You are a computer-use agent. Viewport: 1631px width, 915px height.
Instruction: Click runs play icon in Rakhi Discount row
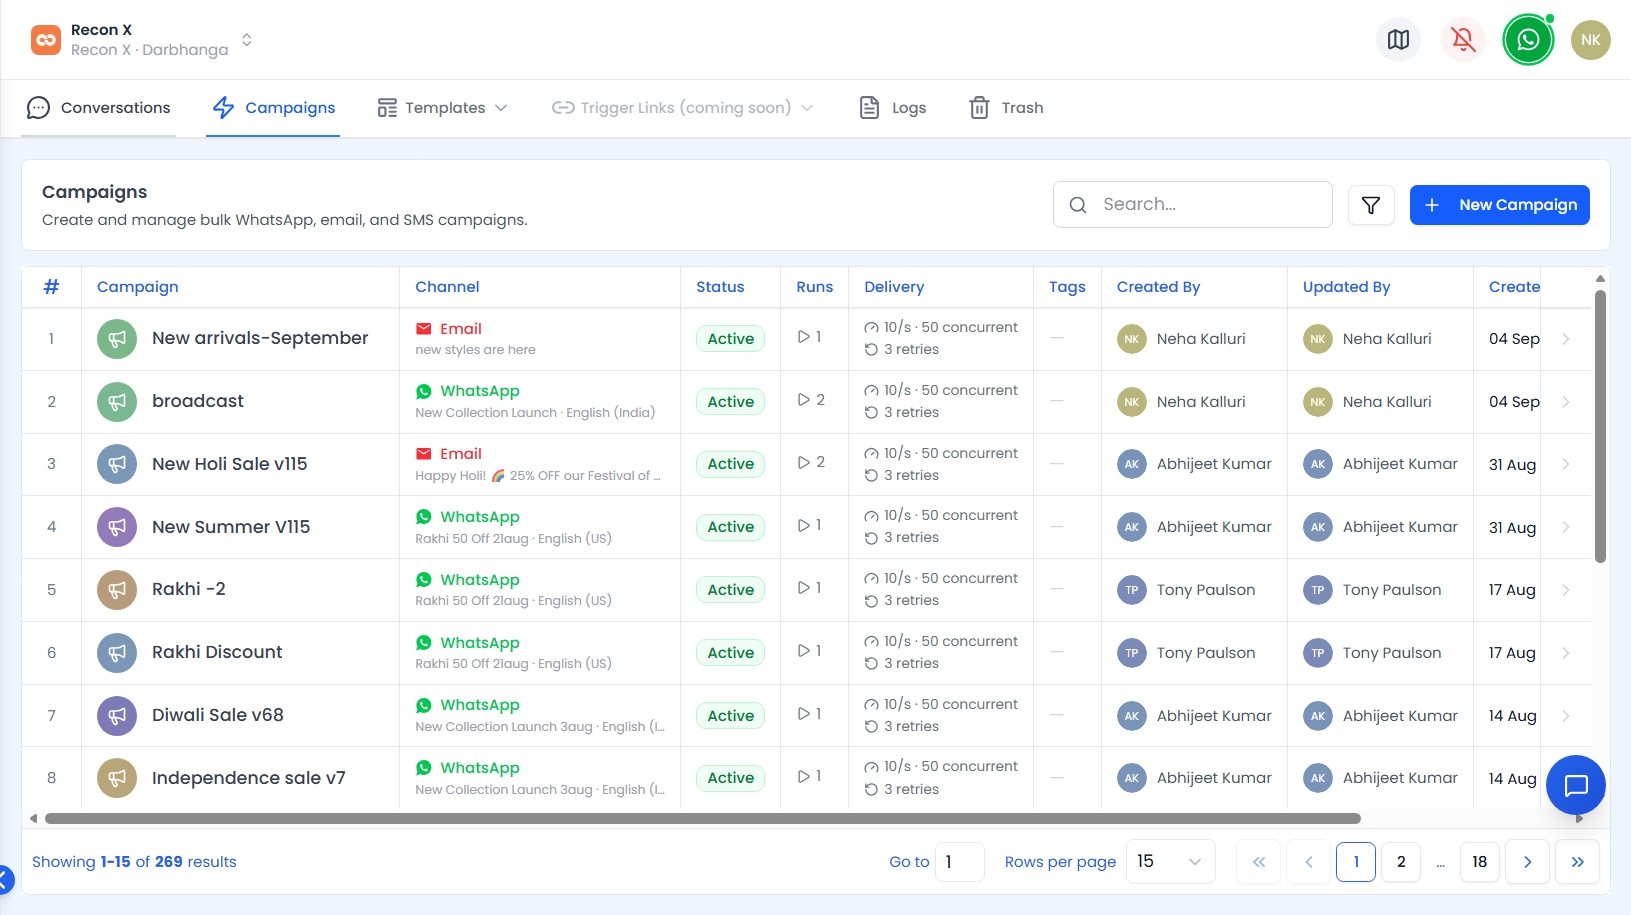coord(804,651)
